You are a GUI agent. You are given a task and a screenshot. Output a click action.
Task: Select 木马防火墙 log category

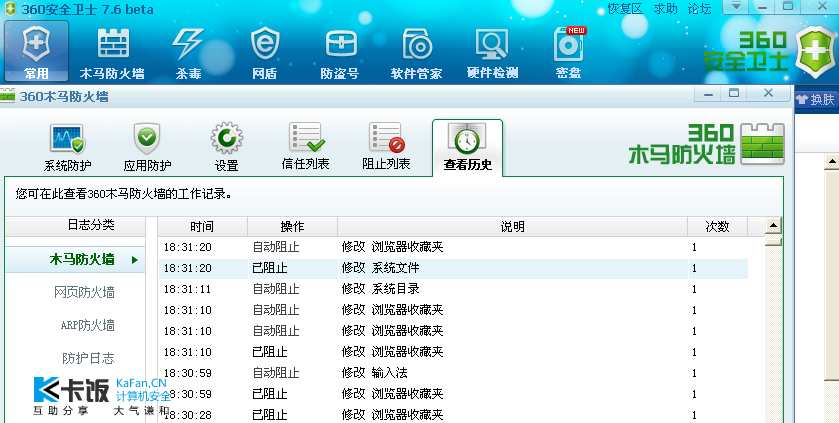coord(75,259)
